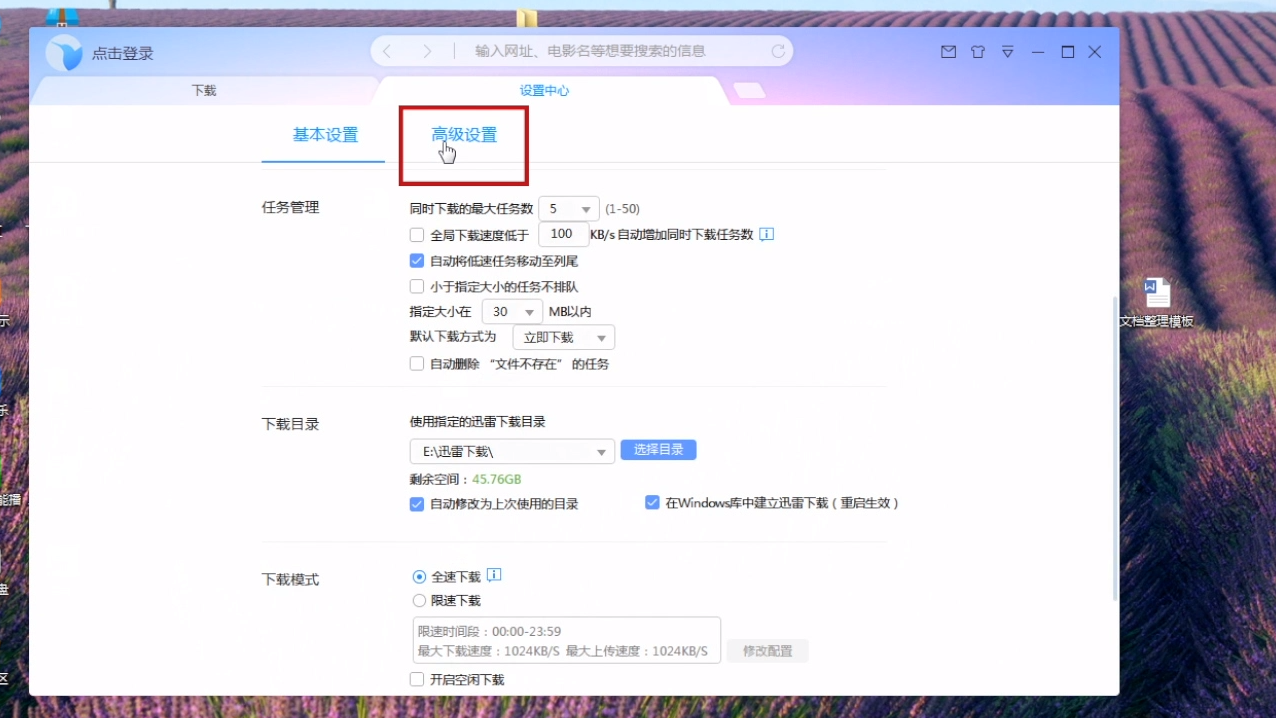Open the skin shirt icon
This screenshot has width=1276, height=718.
[x=978, y=52]
